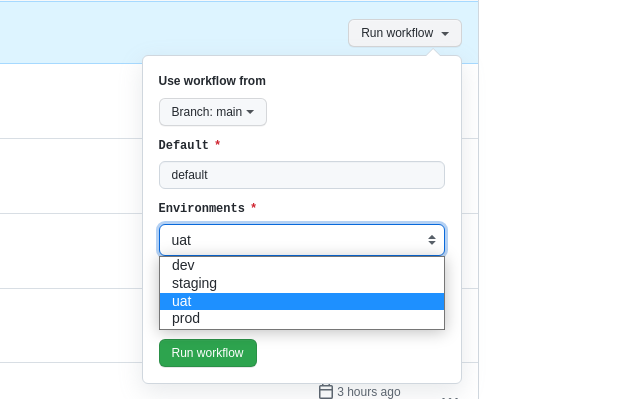Click the small caret next to Branch: main
The height and width of the screenshot is (399, 629).
coord(250,112)
